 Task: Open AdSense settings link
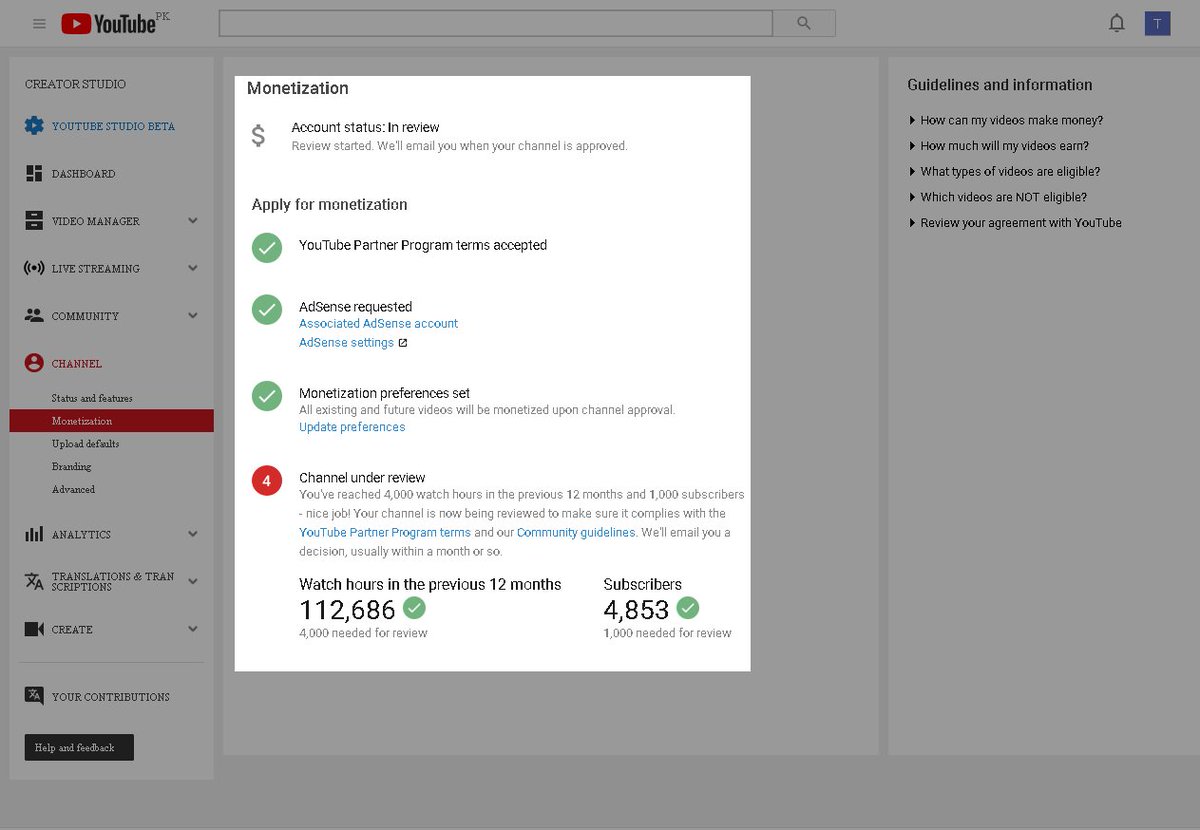pyautogui.click(x=346, y=343)
